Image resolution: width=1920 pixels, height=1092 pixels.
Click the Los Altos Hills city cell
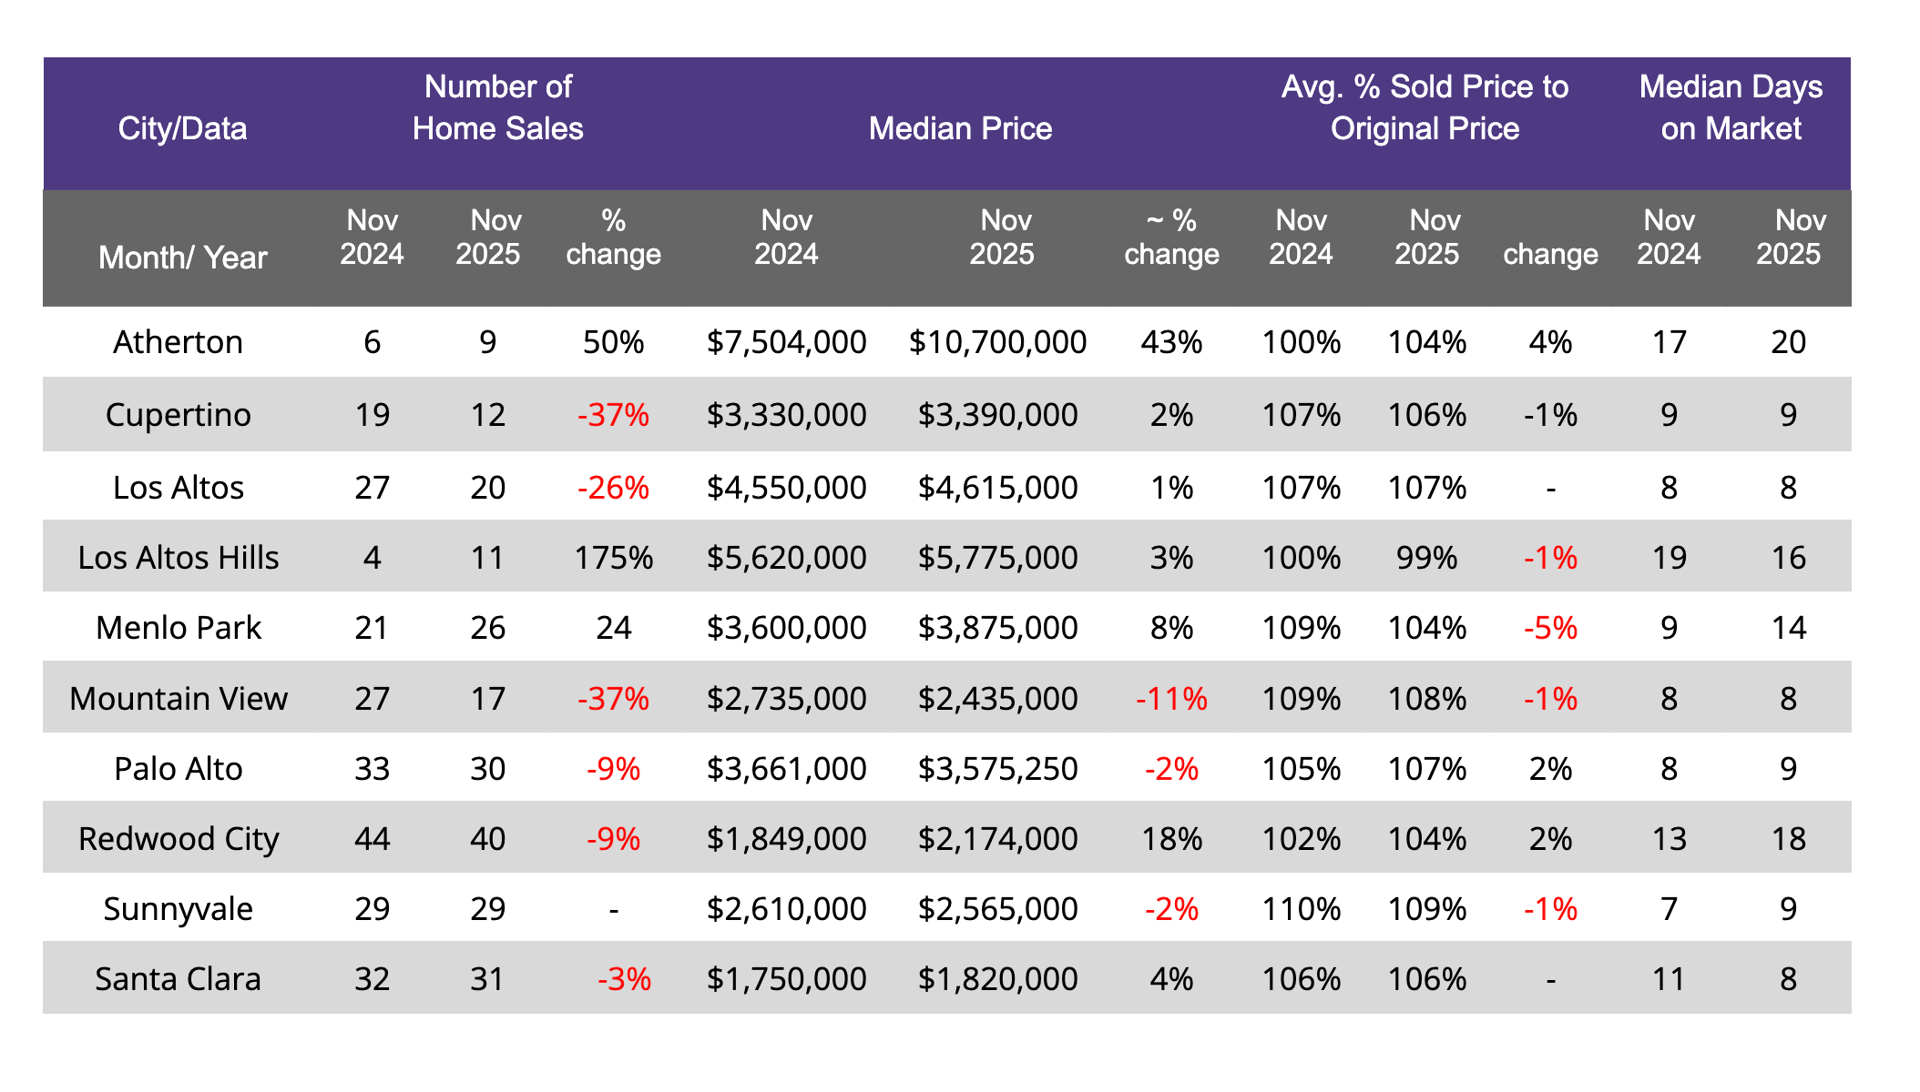pyautogui.click(x=178, y=557)
